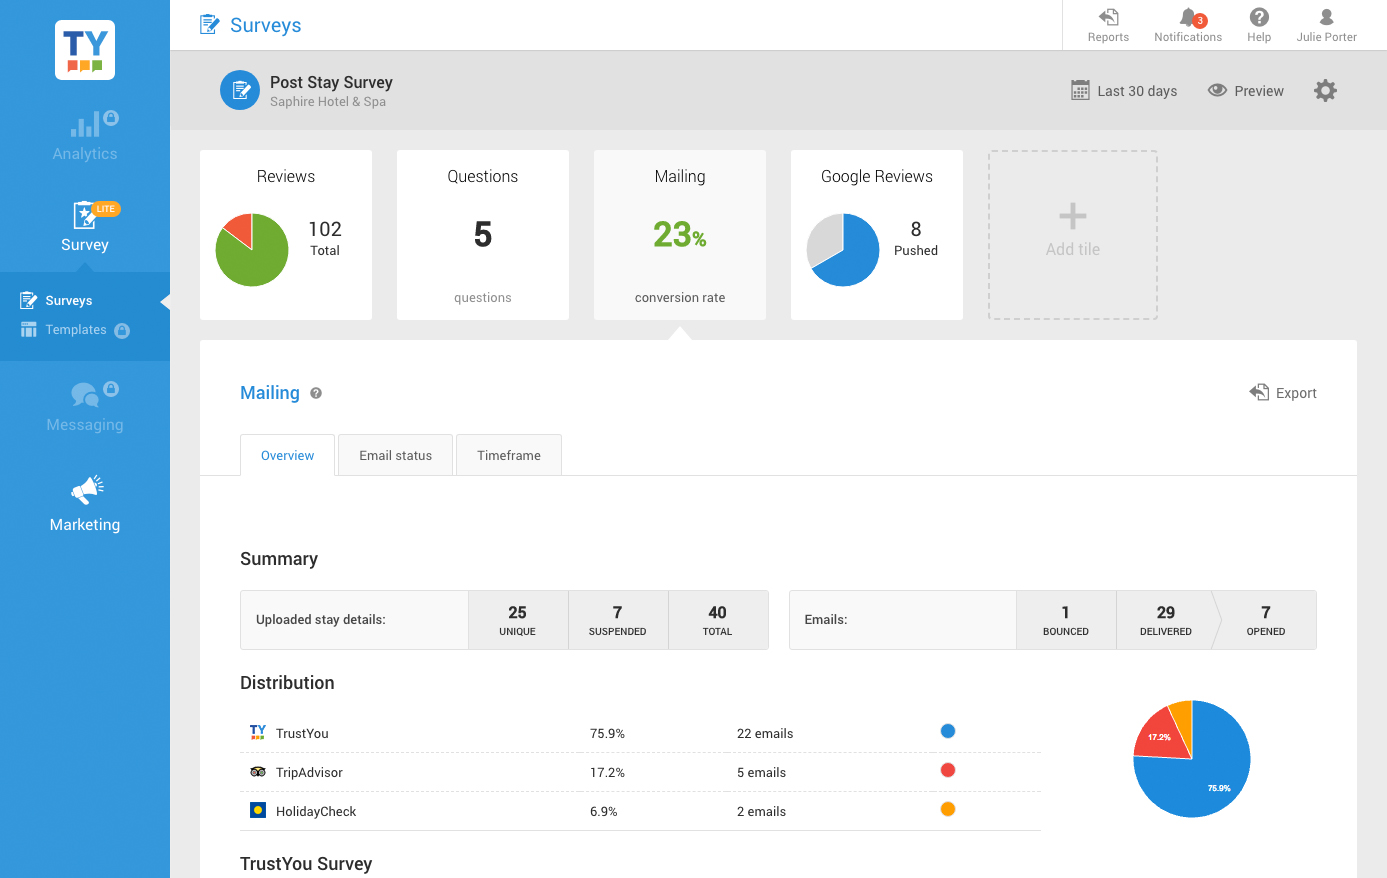Switch to the Email status tab
1387x878 pixels.
pyautogui.click(x=395, y=456)
